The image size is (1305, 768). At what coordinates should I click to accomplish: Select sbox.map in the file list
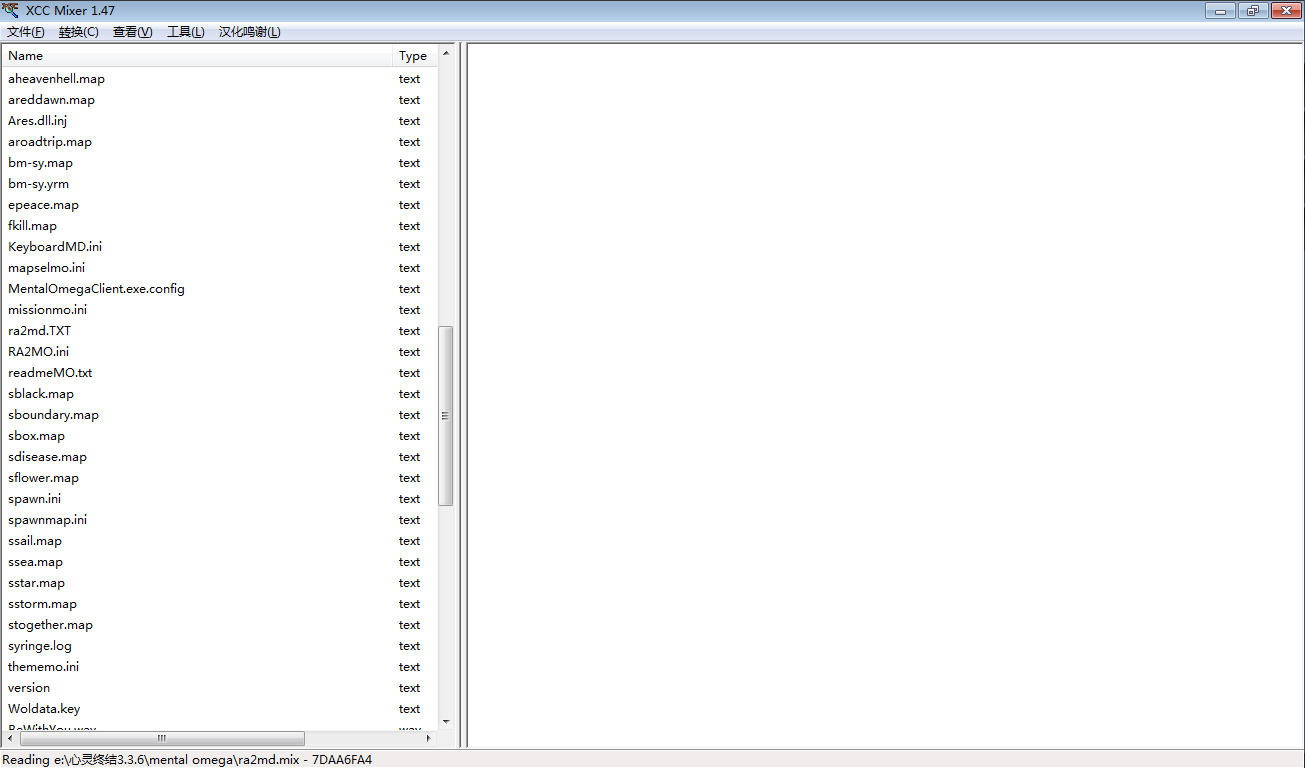coord(36,436)
